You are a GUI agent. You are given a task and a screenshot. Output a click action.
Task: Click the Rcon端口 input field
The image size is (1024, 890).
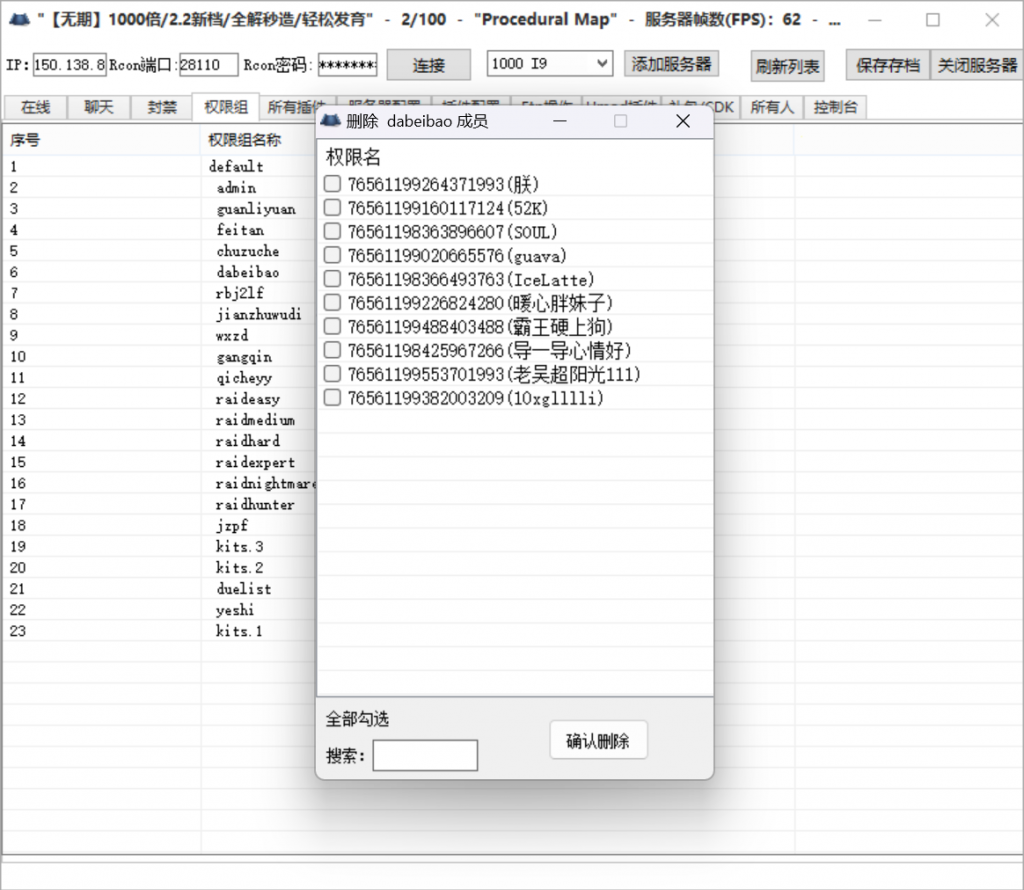tap(208, 65)
